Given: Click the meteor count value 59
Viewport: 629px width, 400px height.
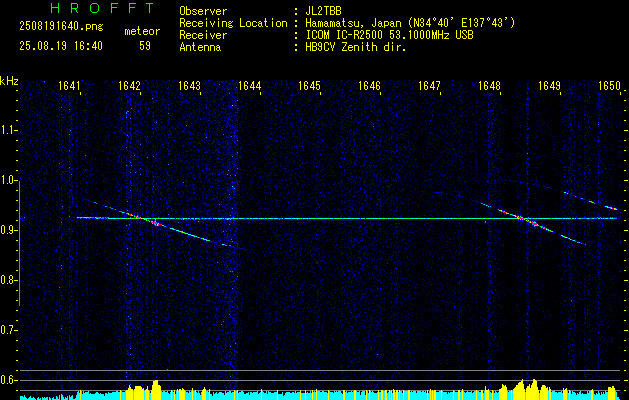Looking at the screenshot, I should click(145, 46).
